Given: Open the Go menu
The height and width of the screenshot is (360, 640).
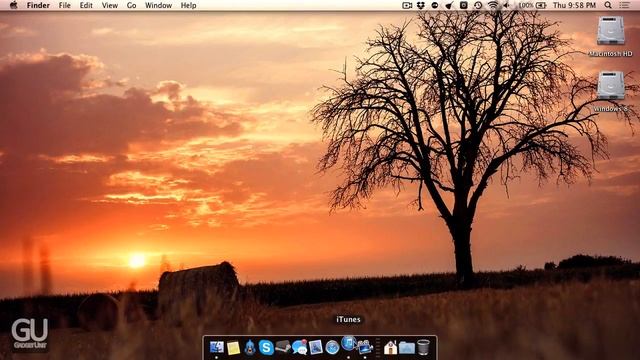Looking at the screenshot, I should click(131, 5).
